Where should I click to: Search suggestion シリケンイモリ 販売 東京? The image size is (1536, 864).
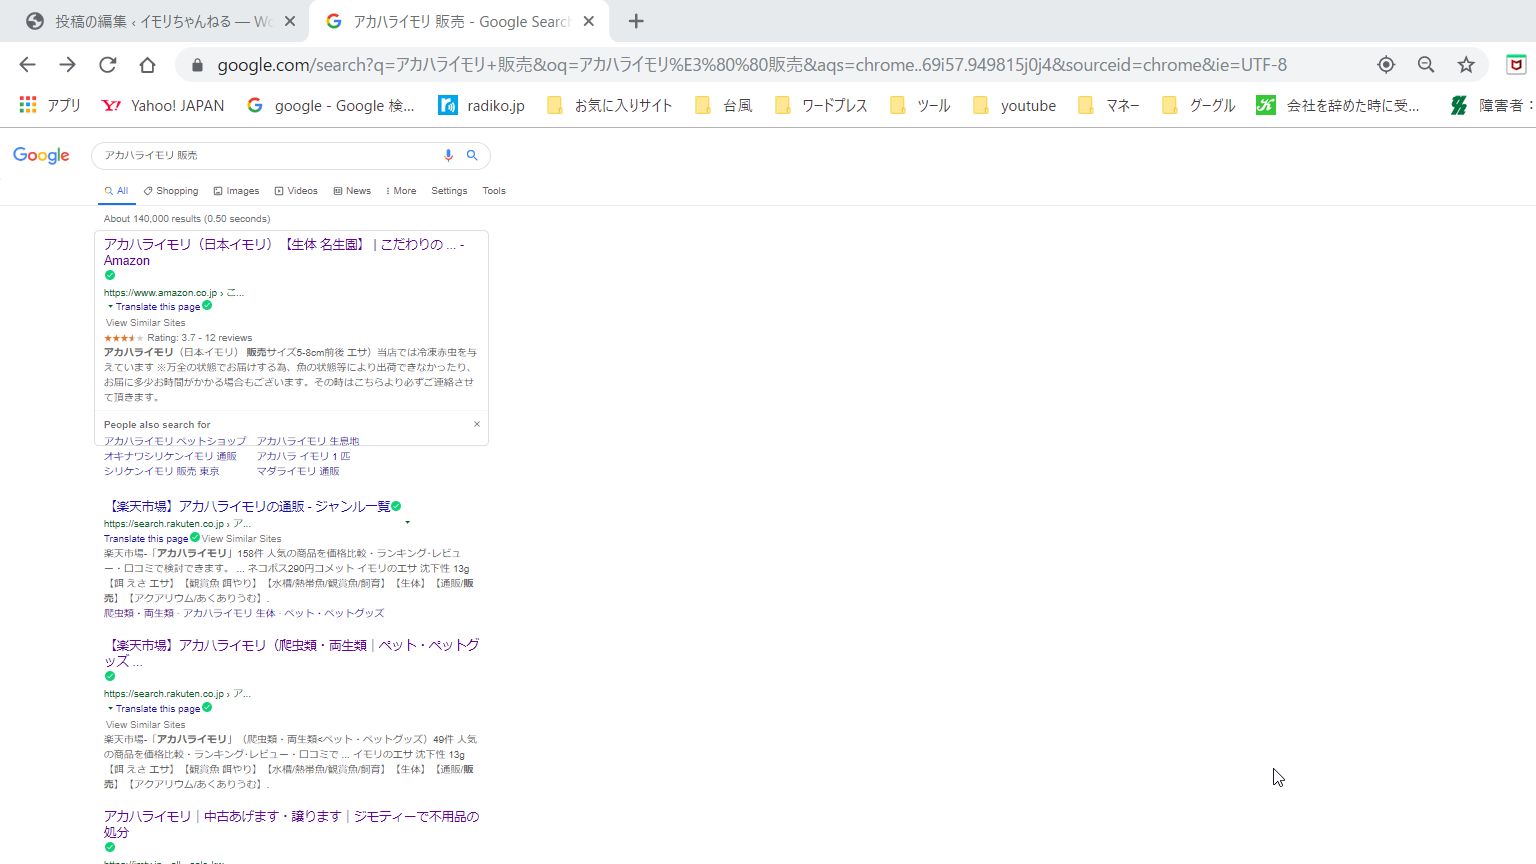(x=162, y=471)
